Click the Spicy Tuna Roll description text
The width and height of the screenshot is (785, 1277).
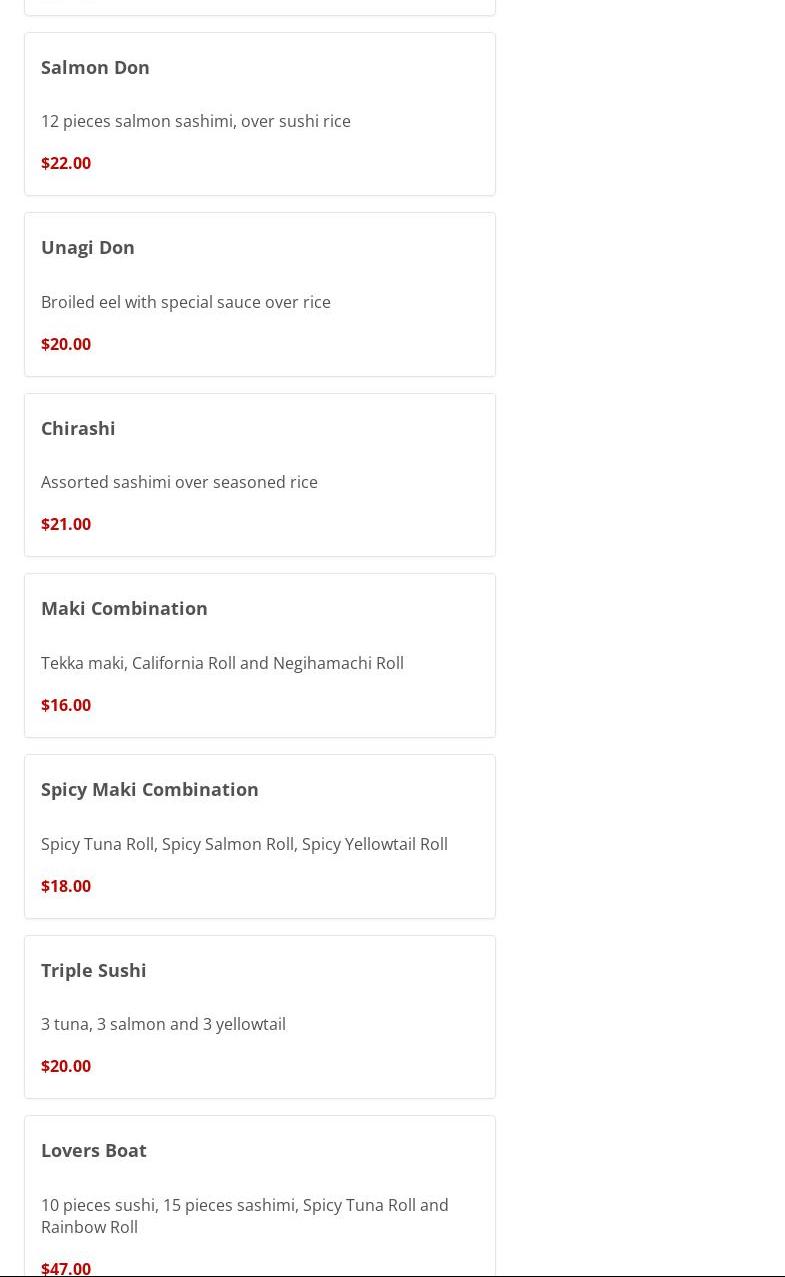(x=244, y=844)
